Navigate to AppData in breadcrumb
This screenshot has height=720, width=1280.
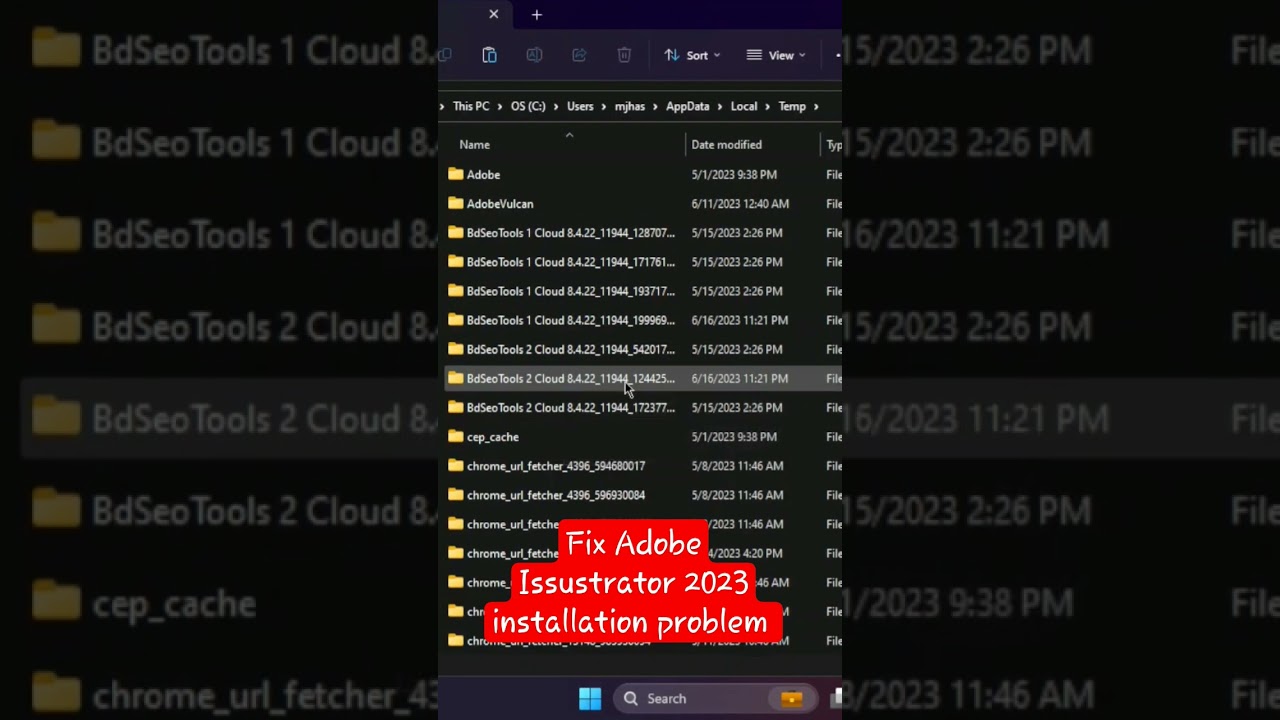688,106
